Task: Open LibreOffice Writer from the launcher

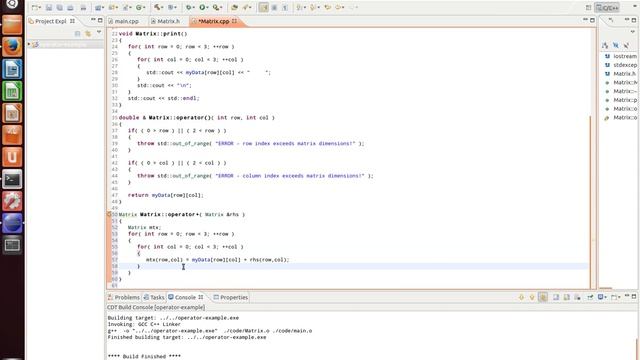Action: (12, 69)
